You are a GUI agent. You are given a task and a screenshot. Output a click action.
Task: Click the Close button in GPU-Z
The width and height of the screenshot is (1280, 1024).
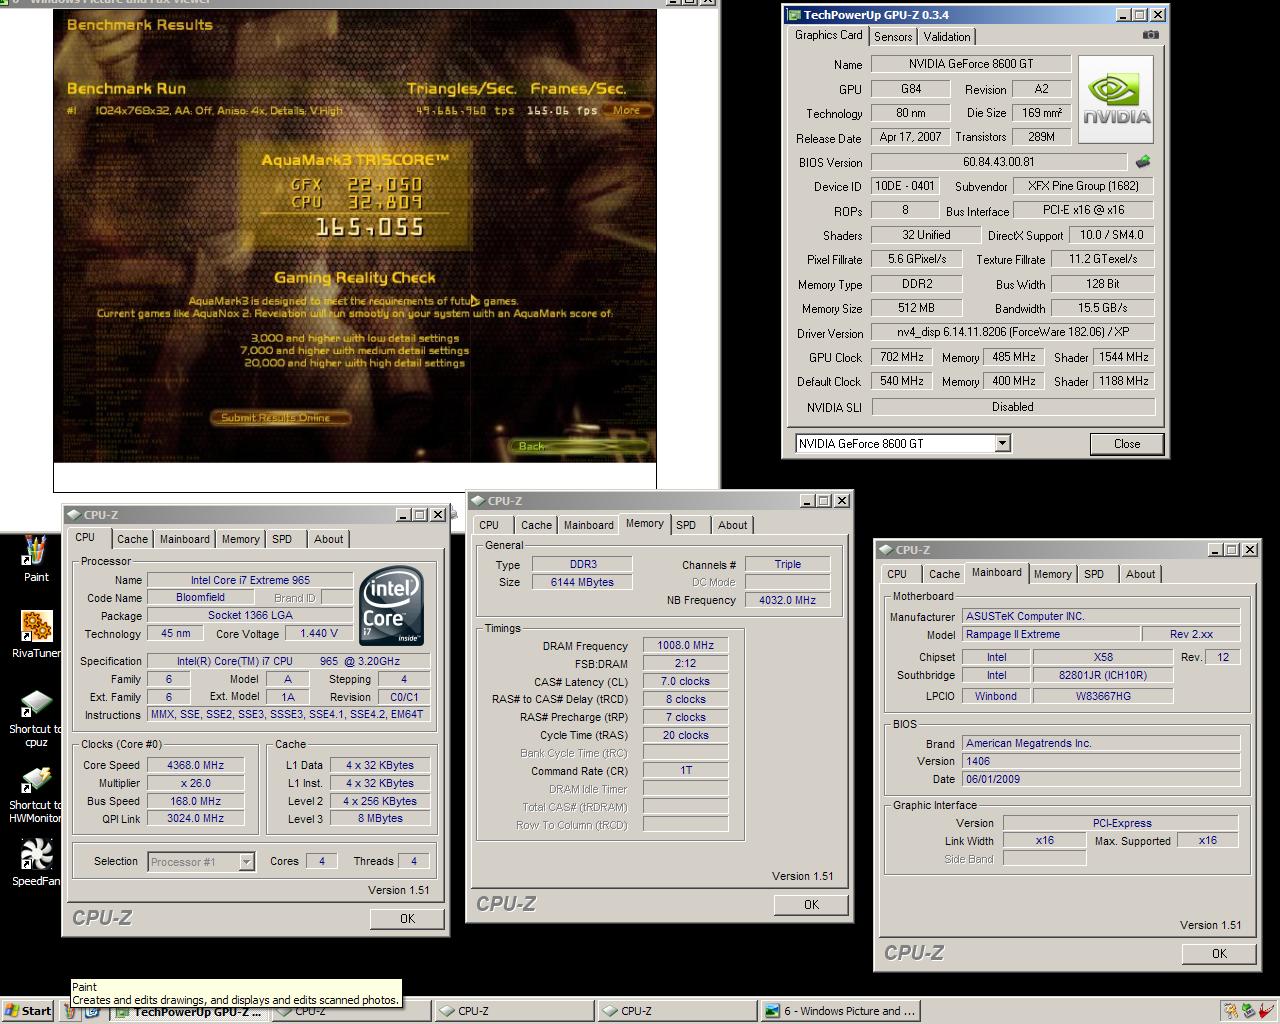(1126, 444)
